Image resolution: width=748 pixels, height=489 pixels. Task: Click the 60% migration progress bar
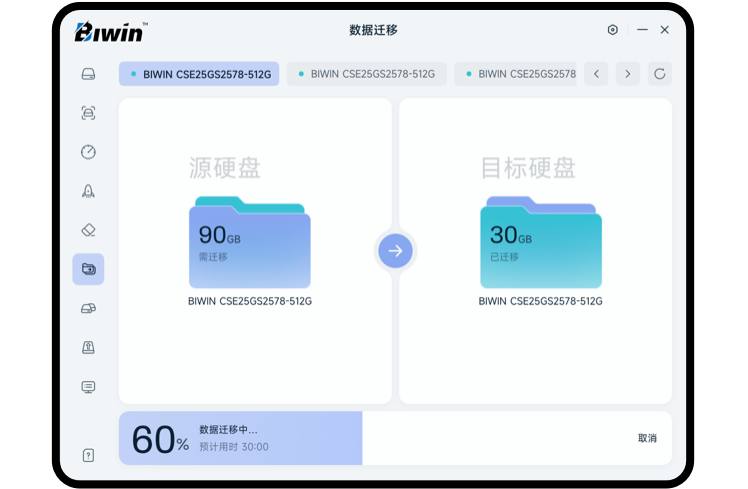click(240, 438)
